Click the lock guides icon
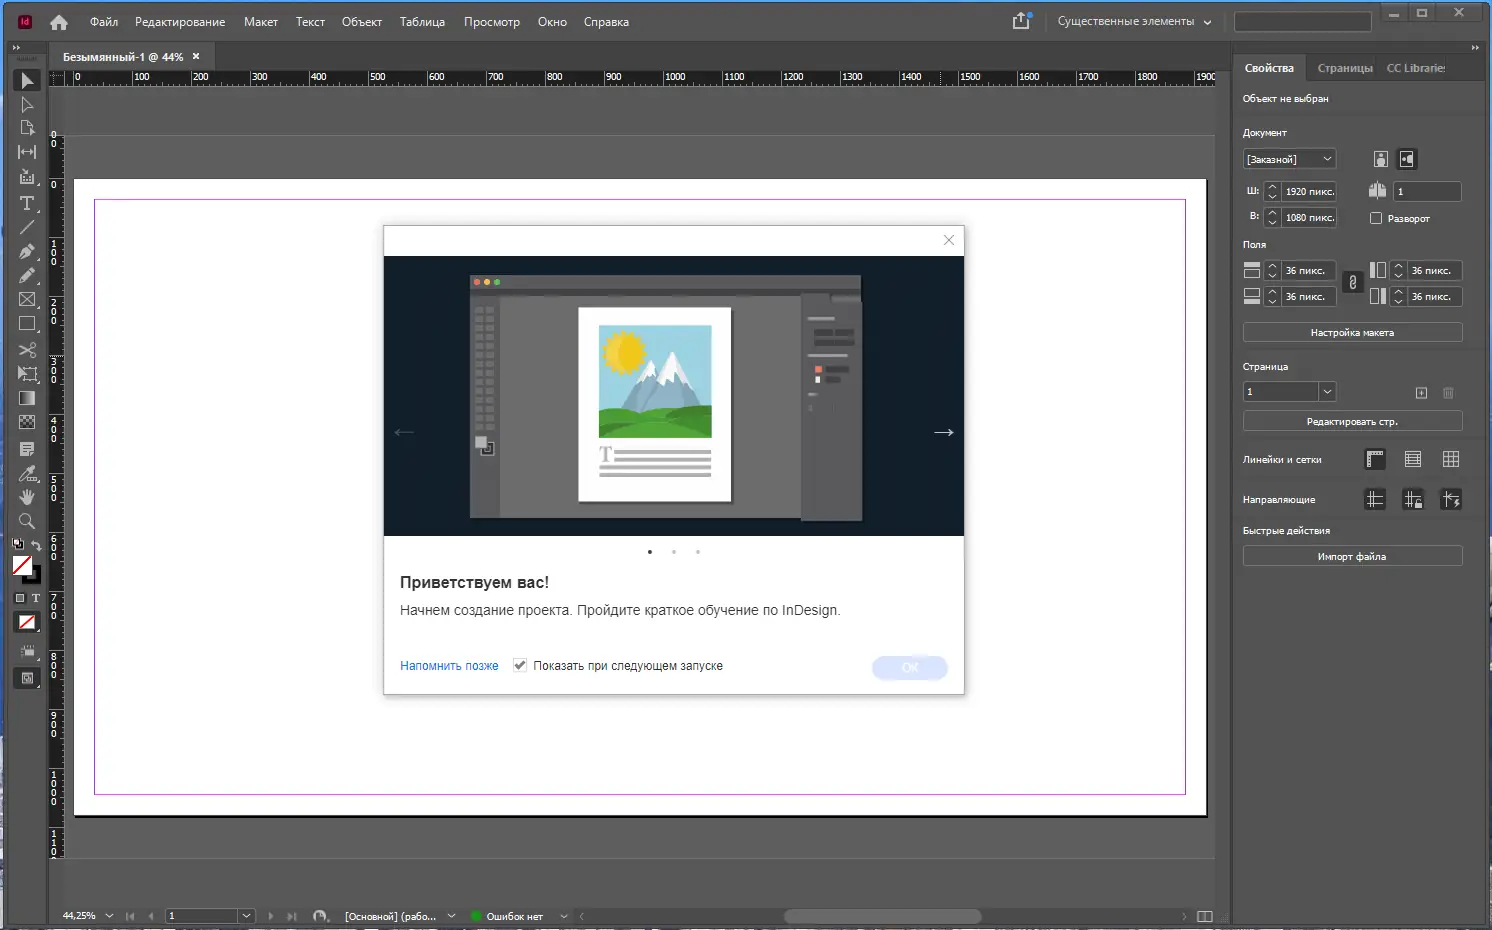Image resolution: width=1492 pixels, height=930 pixels. [1413, 499]
